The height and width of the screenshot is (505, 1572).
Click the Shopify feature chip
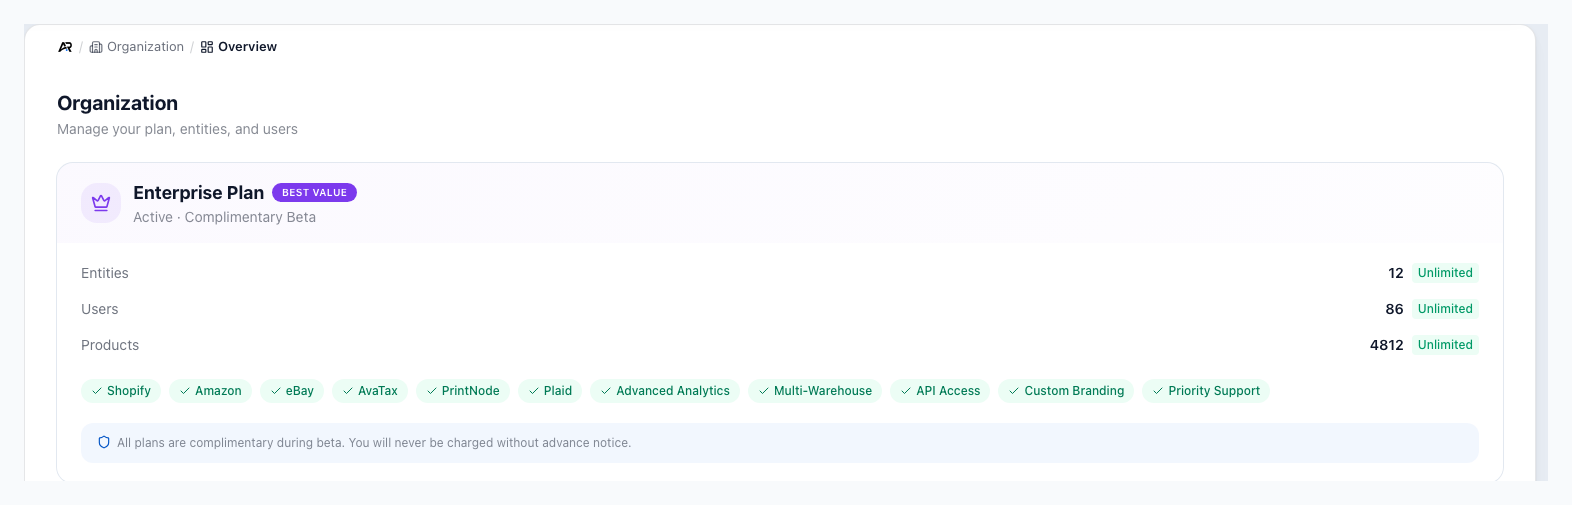[x=121, y=391]
